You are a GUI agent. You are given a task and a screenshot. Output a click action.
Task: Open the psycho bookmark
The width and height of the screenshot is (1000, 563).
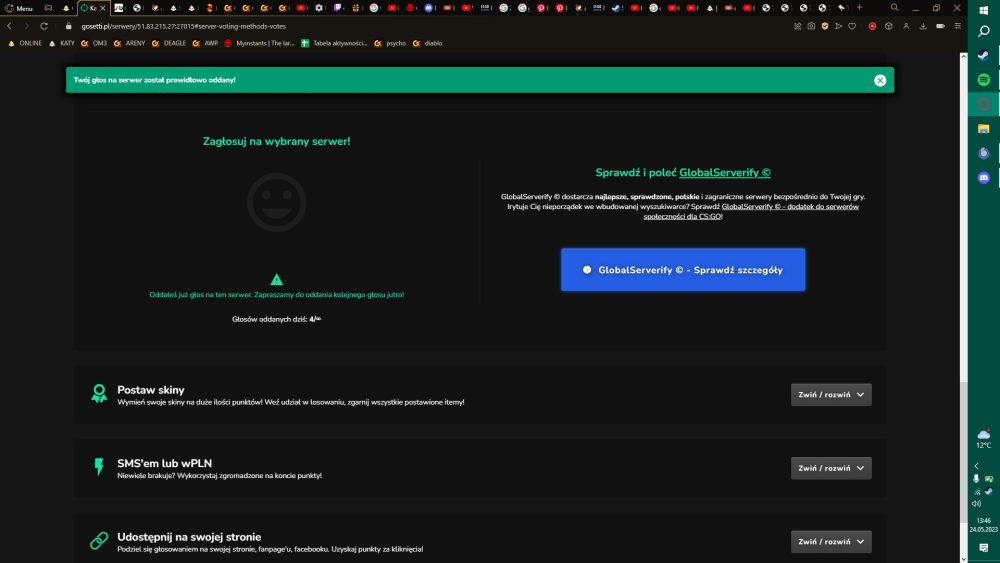click(x=390, y=43)
